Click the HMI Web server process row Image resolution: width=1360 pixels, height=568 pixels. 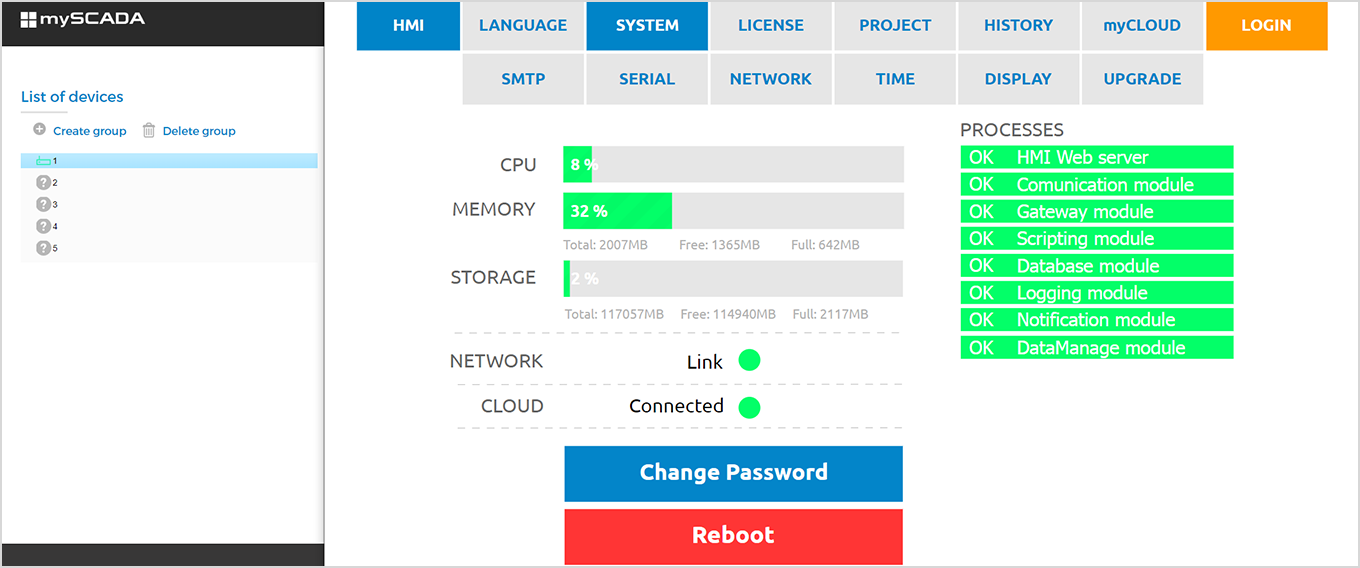(x=1097, y=157)
